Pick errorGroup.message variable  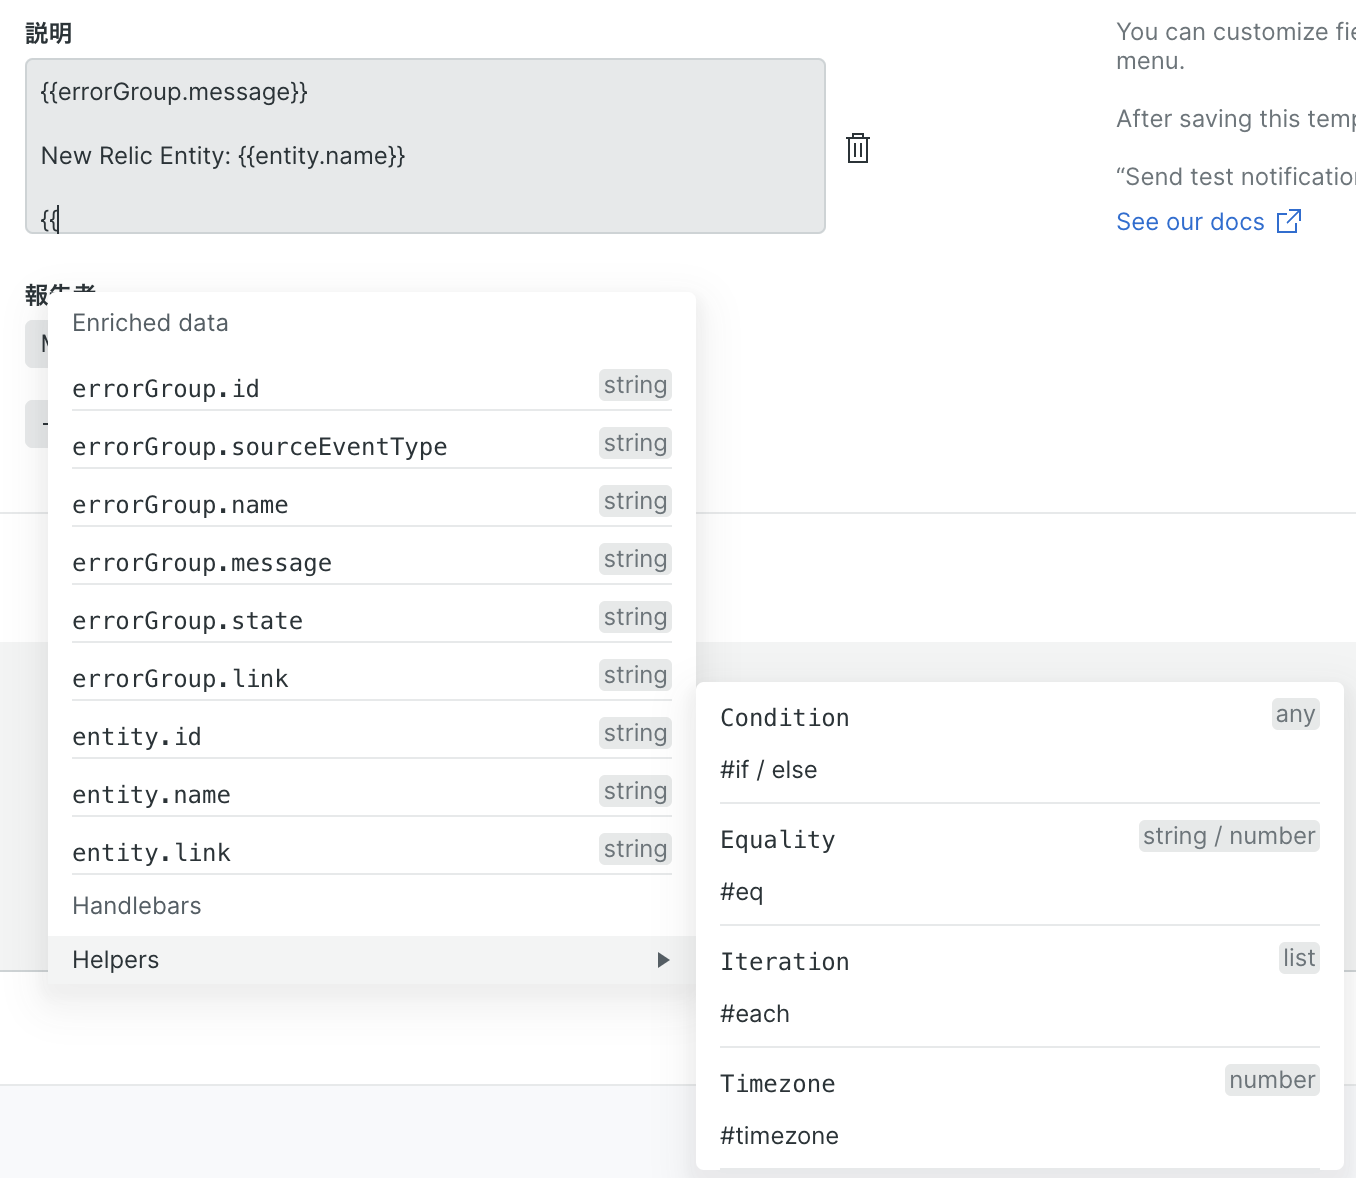(202, 563)
